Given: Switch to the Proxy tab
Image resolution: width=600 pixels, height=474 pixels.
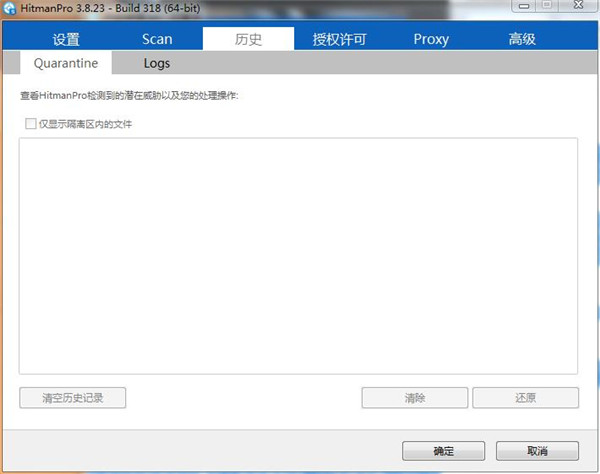Looking at the screenshot, I should (x=431, y=39).
